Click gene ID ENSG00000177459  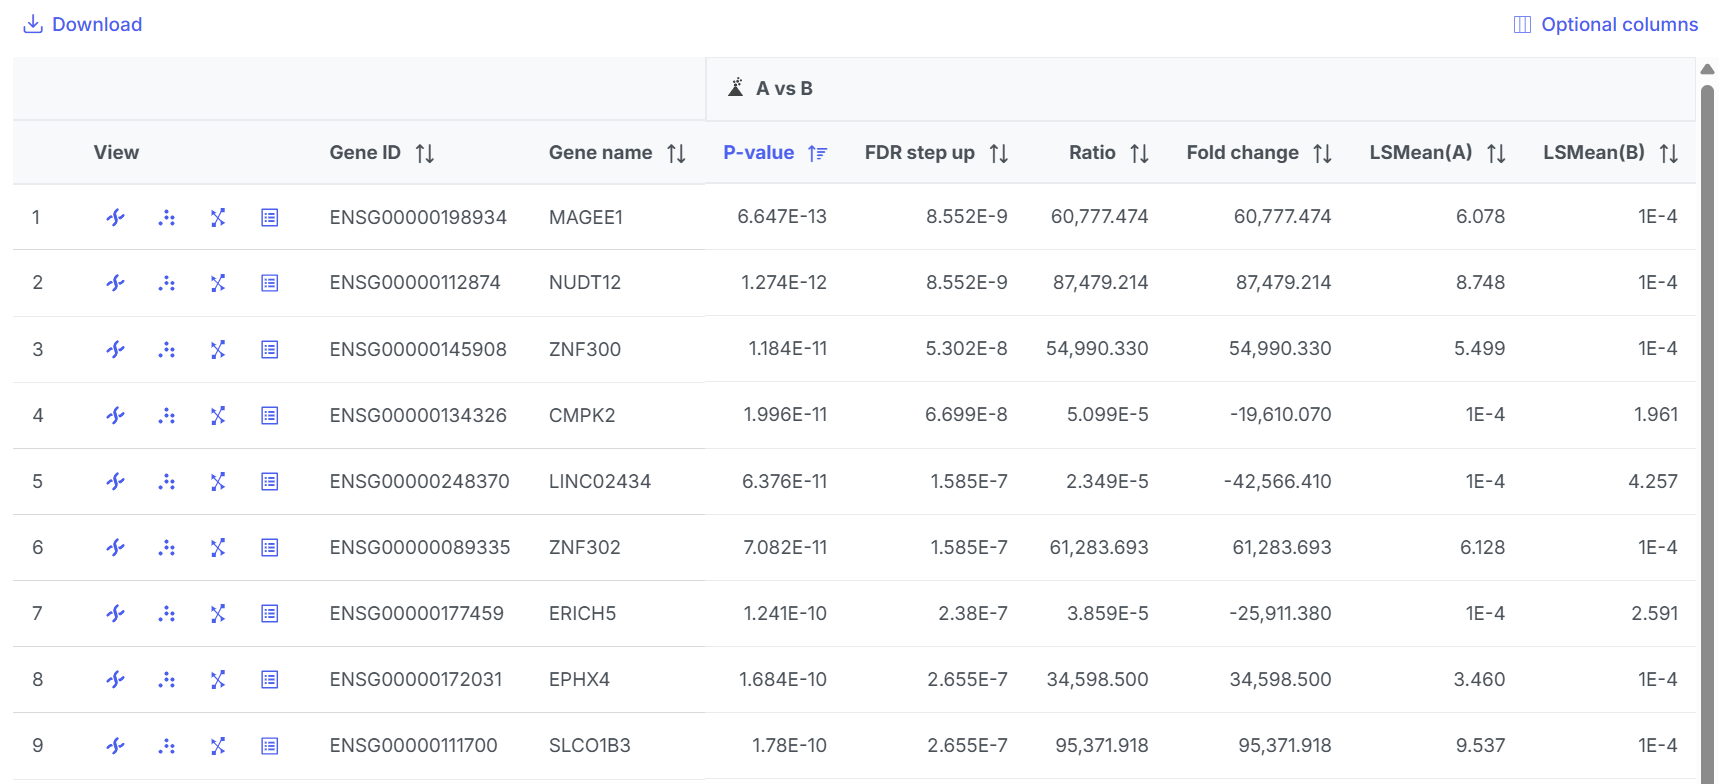point(417,613)
